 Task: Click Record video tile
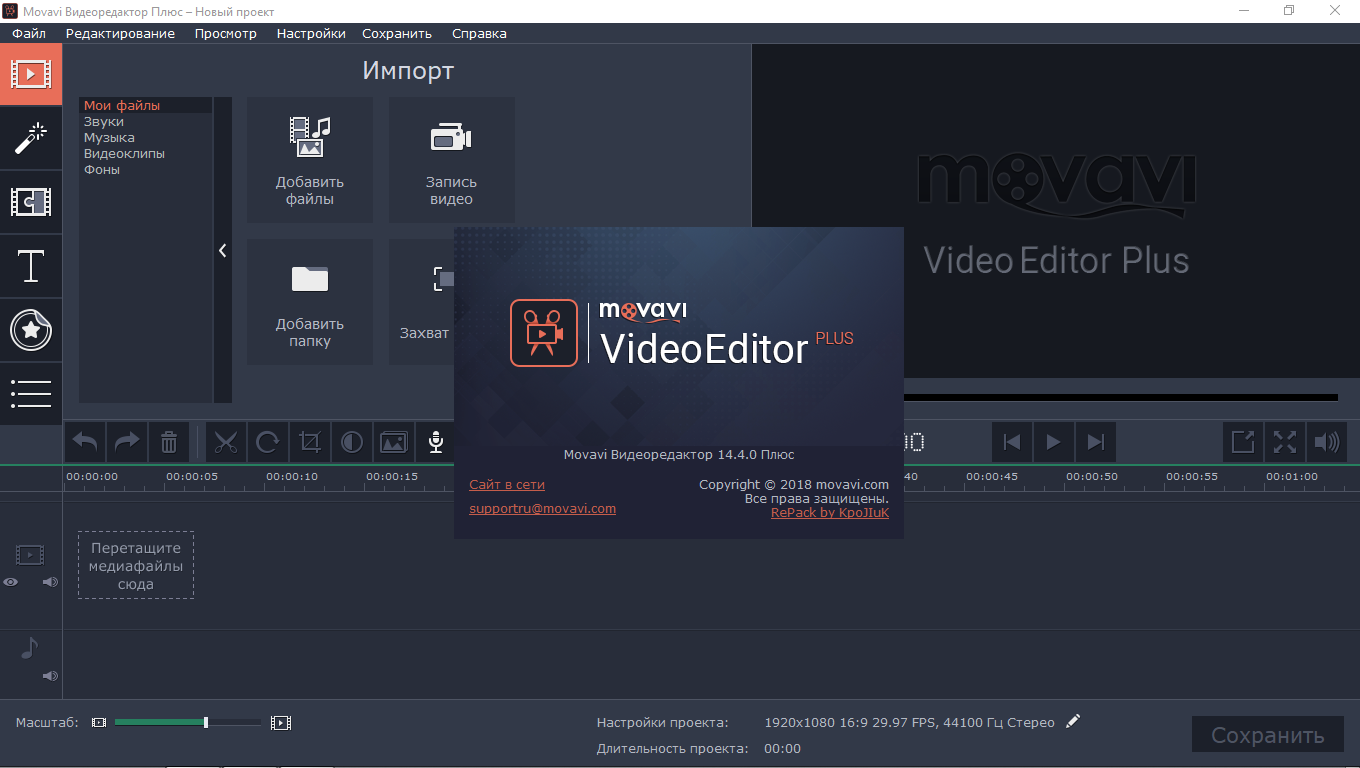tap(451, 160)
